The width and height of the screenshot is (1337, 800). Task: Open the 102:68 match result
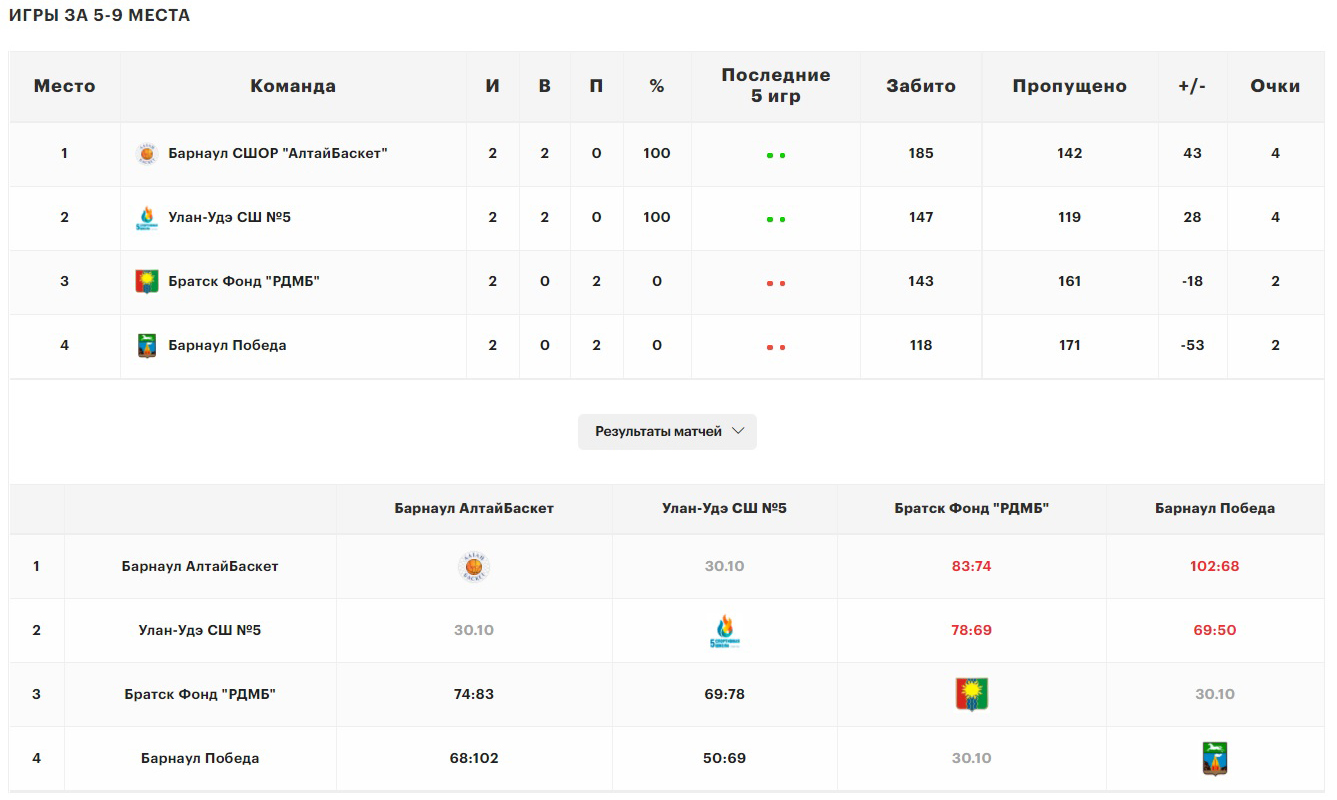[x=1215, y=566]
